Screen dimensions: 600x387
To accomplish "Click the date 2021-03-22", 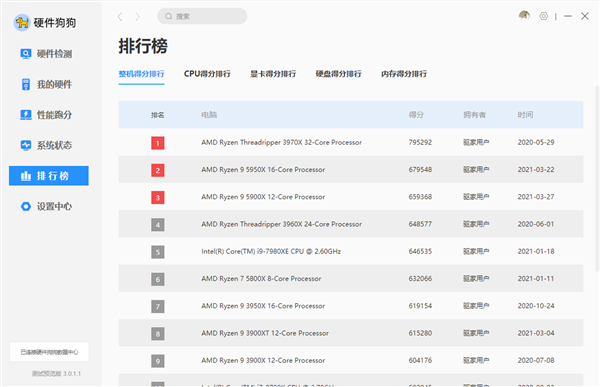I will click(536, 170).
